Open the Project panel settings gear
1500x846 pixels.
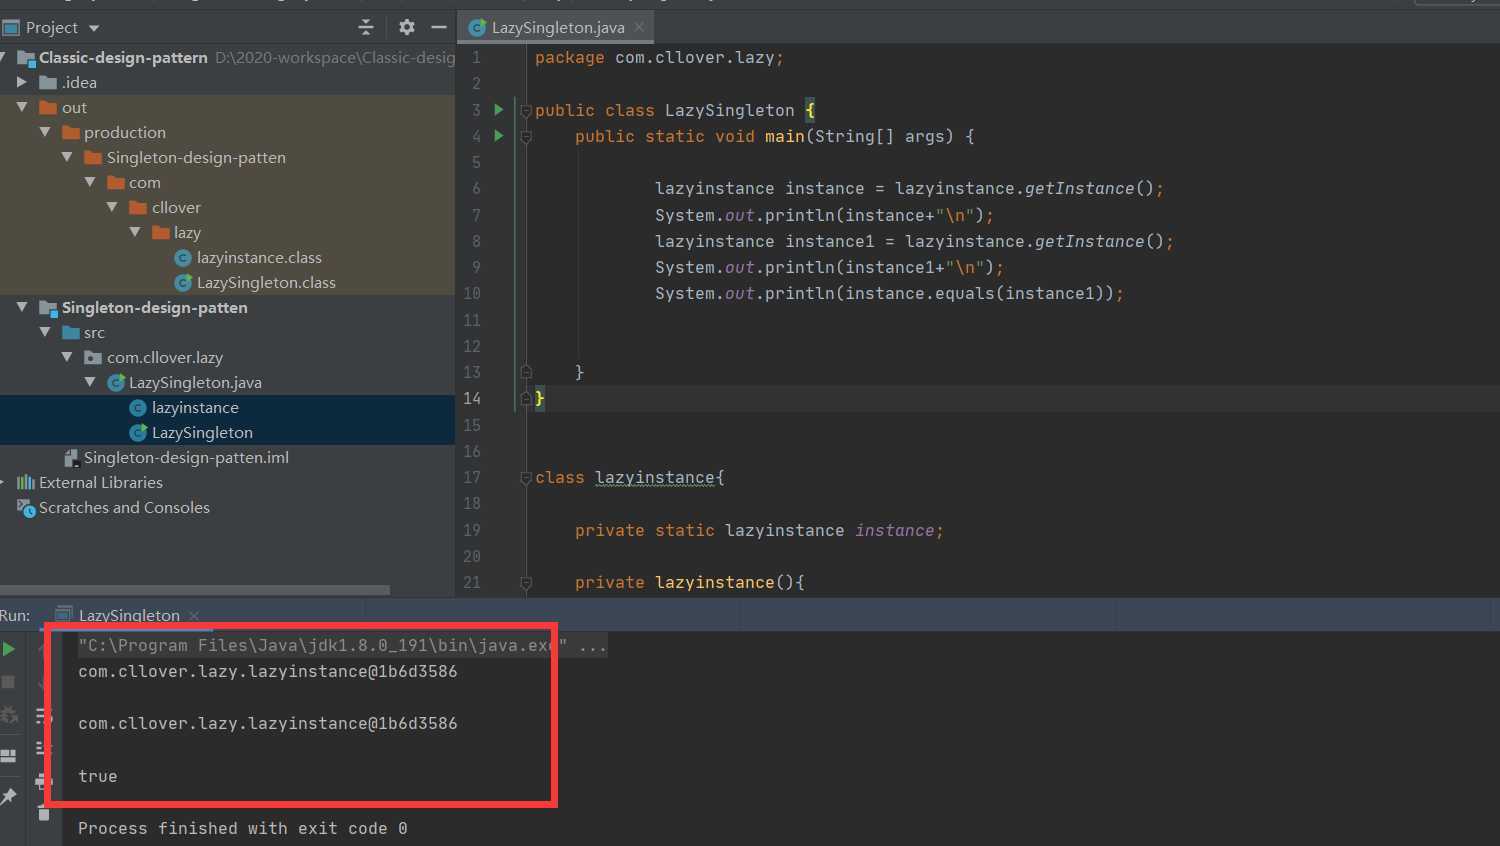coord(406,27)
